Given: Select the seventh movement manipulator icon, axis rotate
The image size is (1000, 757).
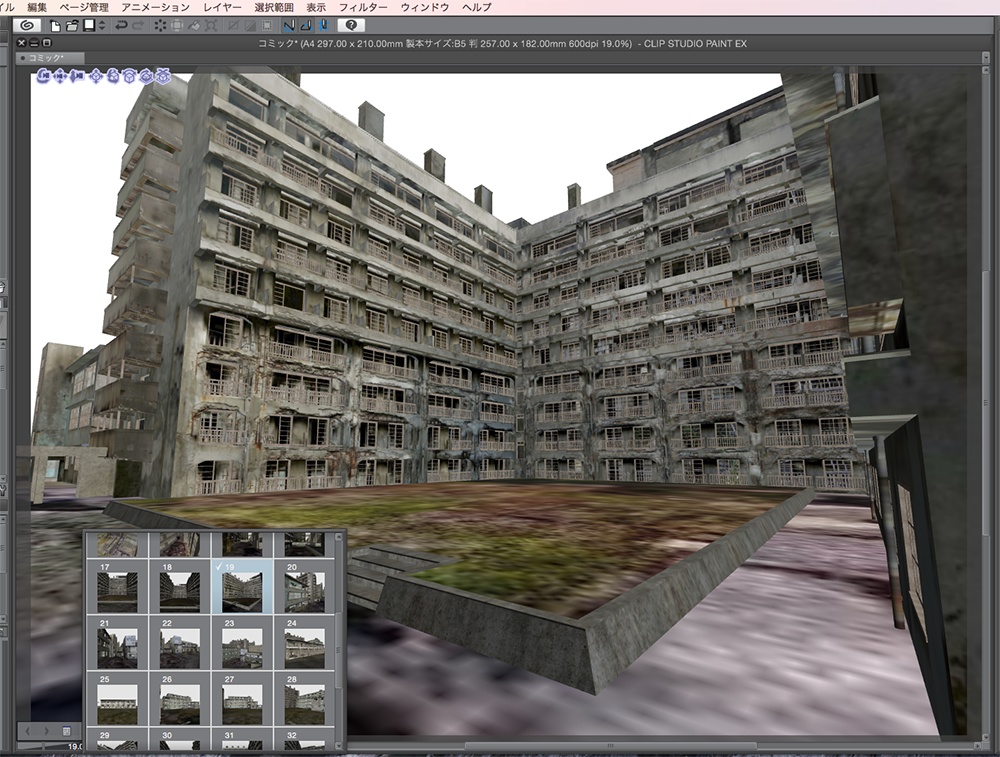Looking at the screenshot, I should click(146, 77).
